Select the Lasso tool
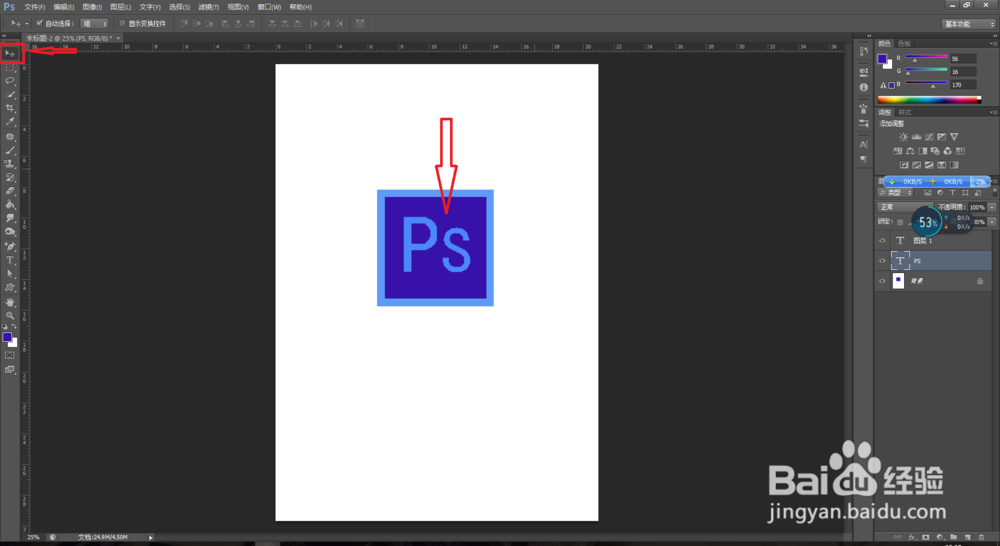Screen dimensions: 1000x546 [x=10, y=81]
